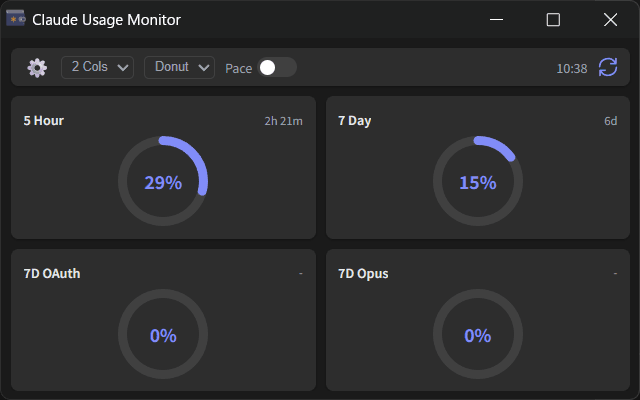Click the 7D OAuth card label
Viewport: 640px width, 400px height.
coord(52,273)
